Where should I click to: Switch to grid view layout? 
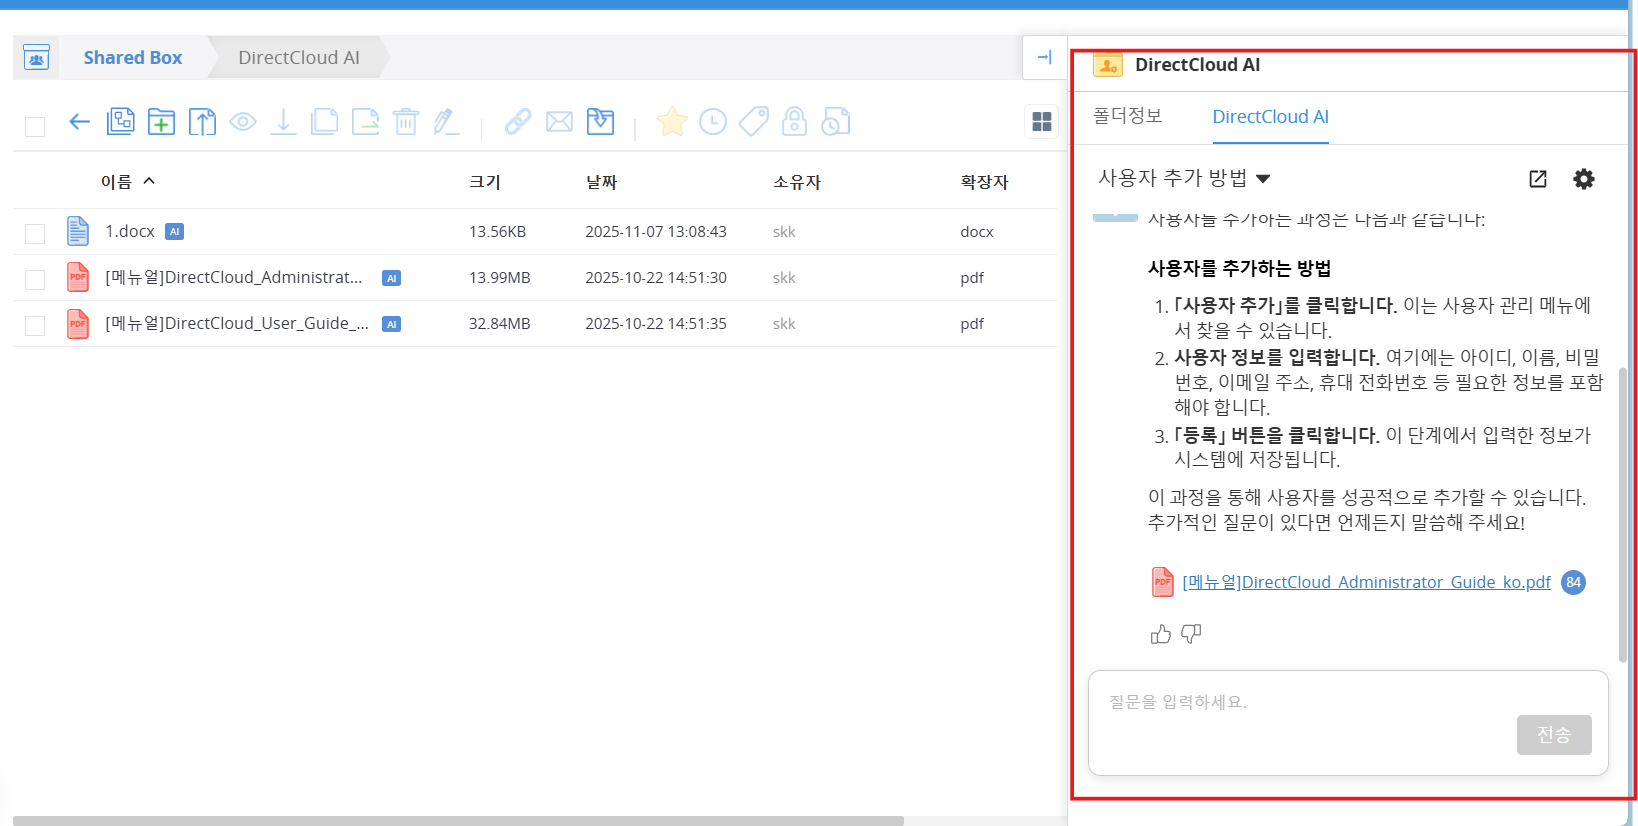pos(1042,122)
